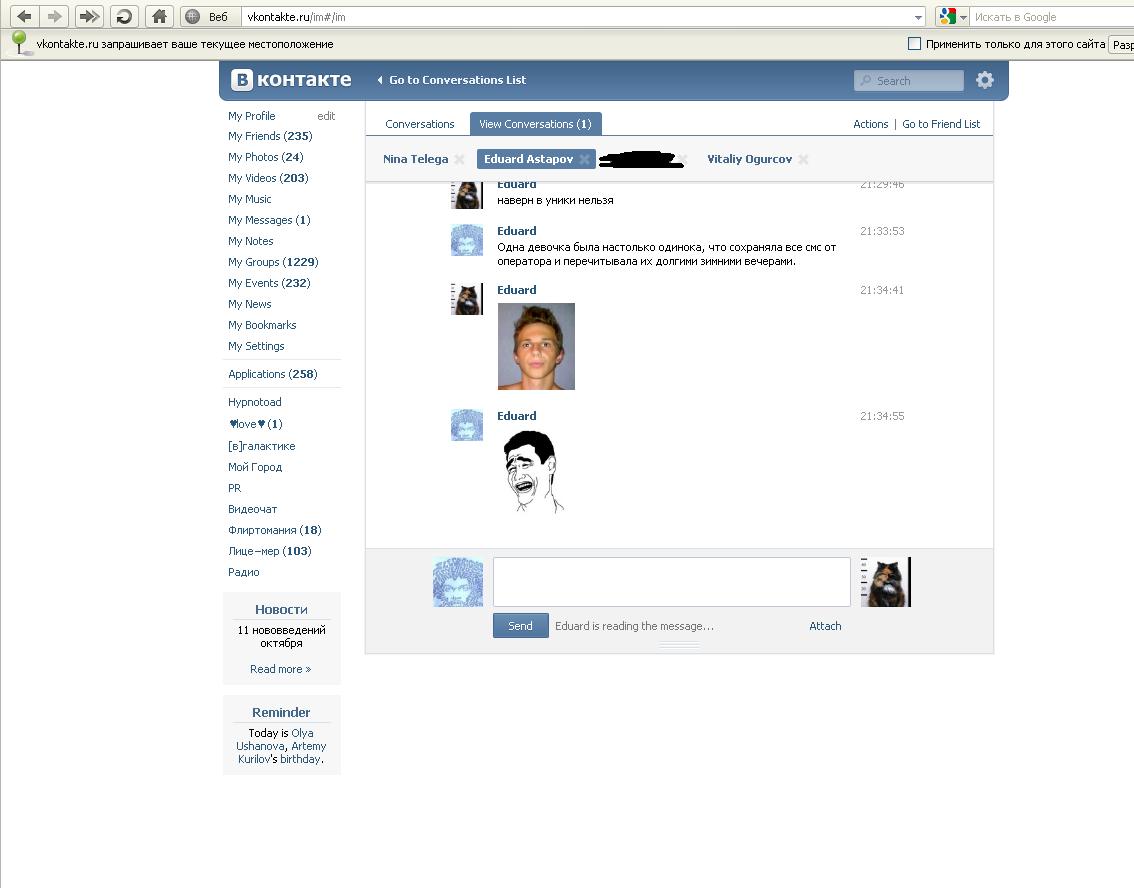Open the Видеочат app
The width and height of the screenshot is (1134, 888).
point(252,509)
